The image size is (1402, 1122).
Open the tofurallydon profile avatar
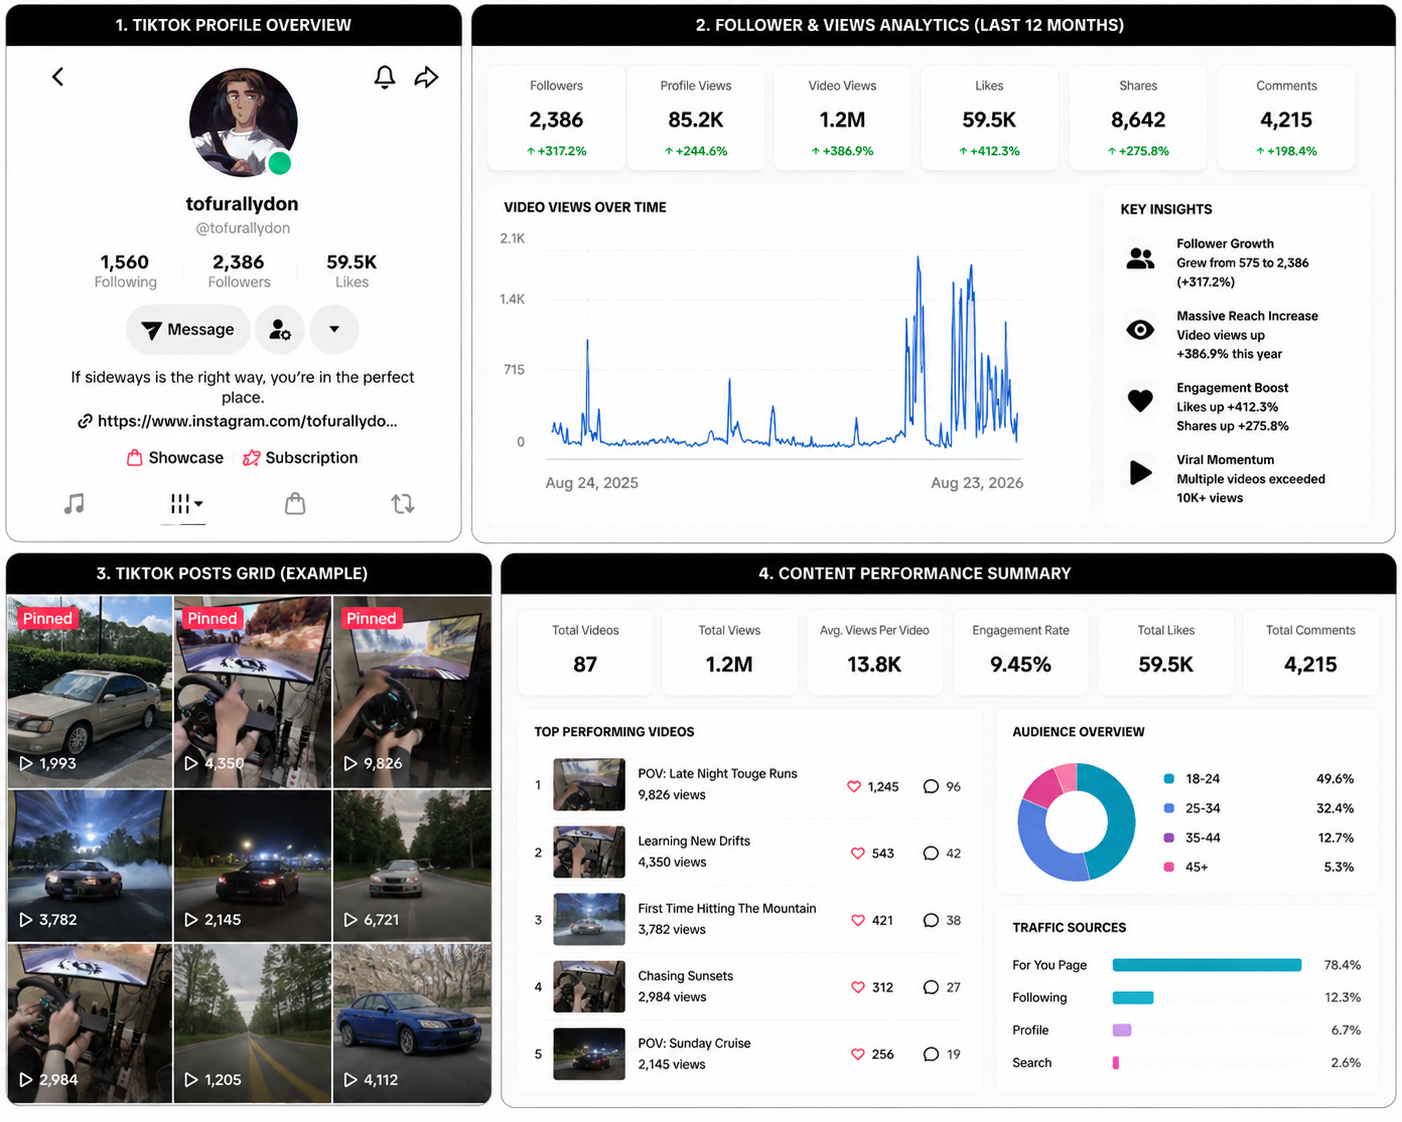click(243, 122)
